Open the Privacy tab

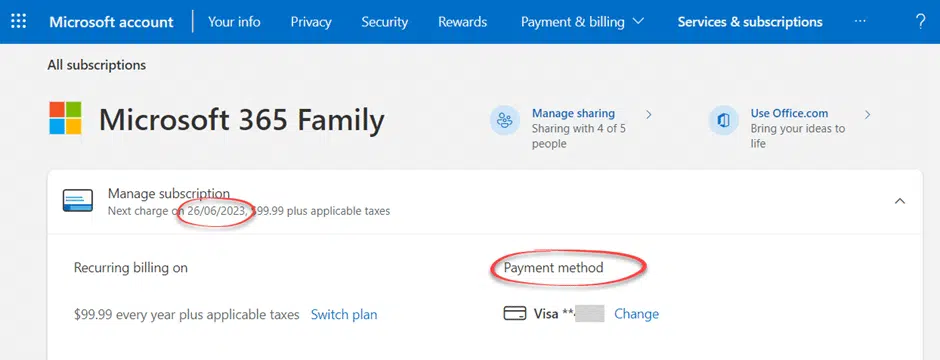click(311, 22)
